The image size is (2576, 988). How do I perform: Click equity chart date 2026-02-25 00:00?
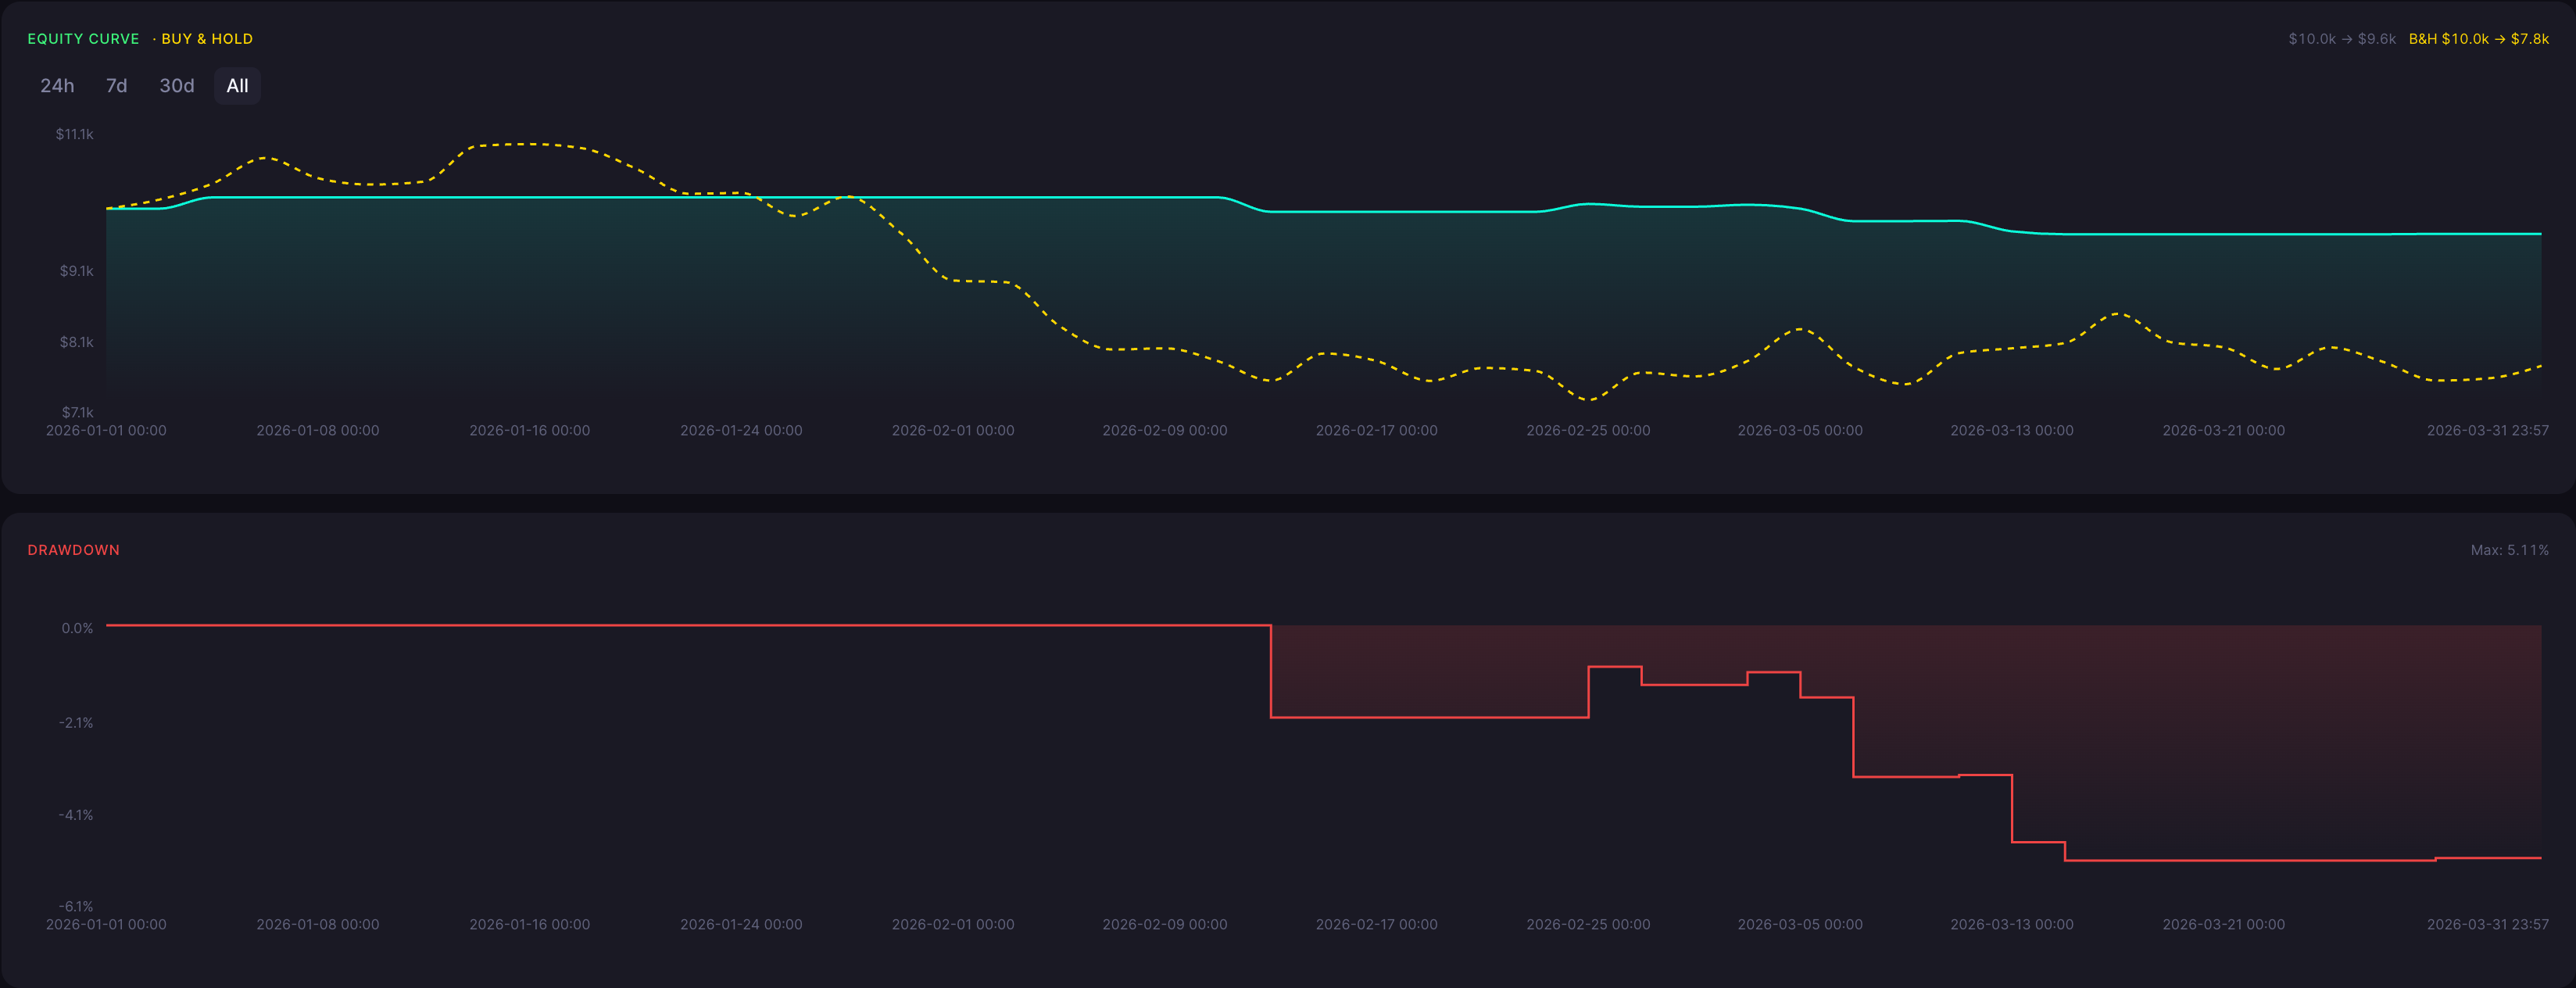click(1588, 430)
